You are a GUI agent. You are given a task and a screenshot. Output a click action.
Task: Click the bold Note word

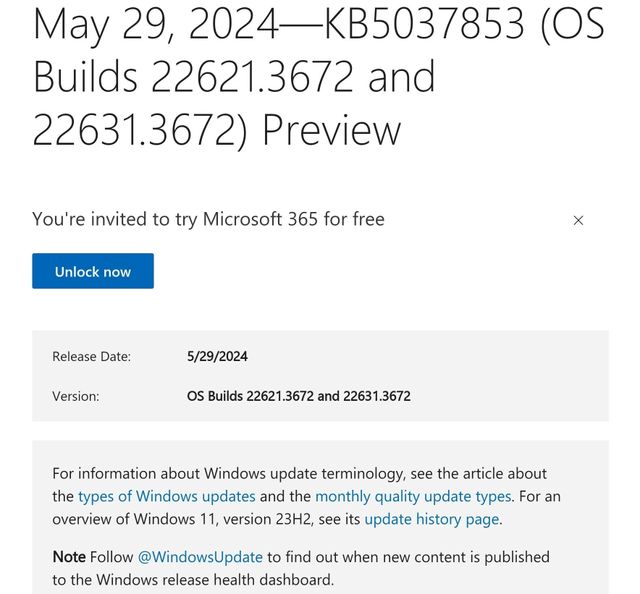click(x=69, y=557)
